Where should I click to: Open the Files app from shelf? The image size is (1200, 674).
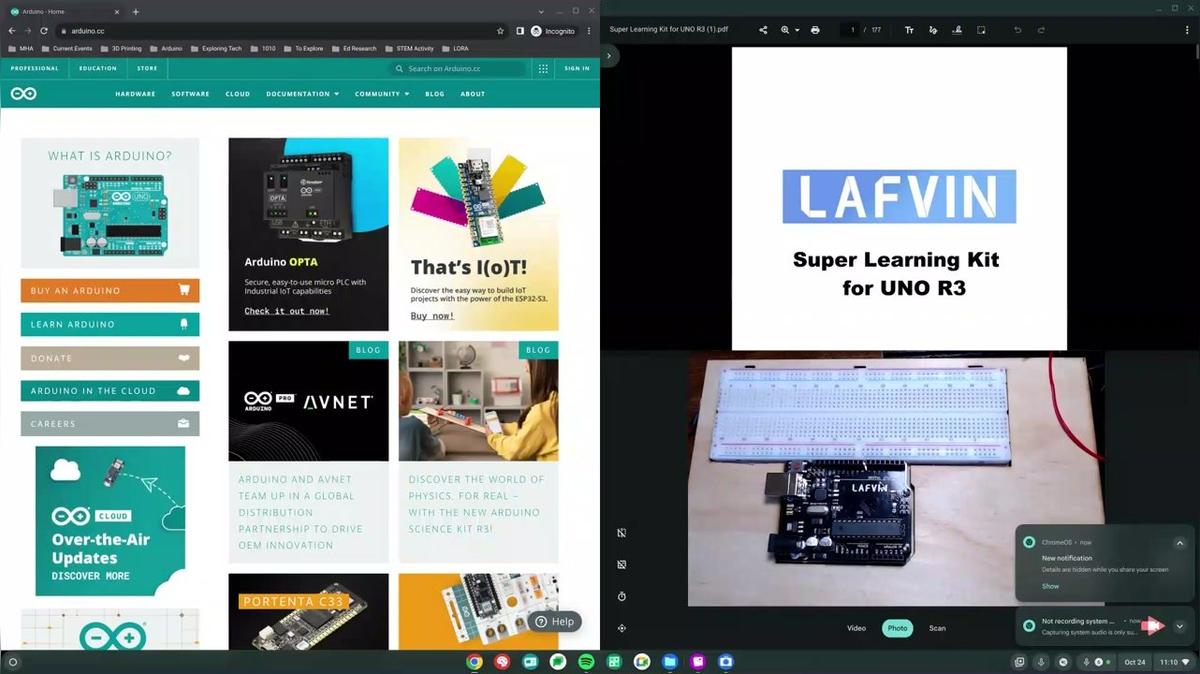tap(670, 662)
